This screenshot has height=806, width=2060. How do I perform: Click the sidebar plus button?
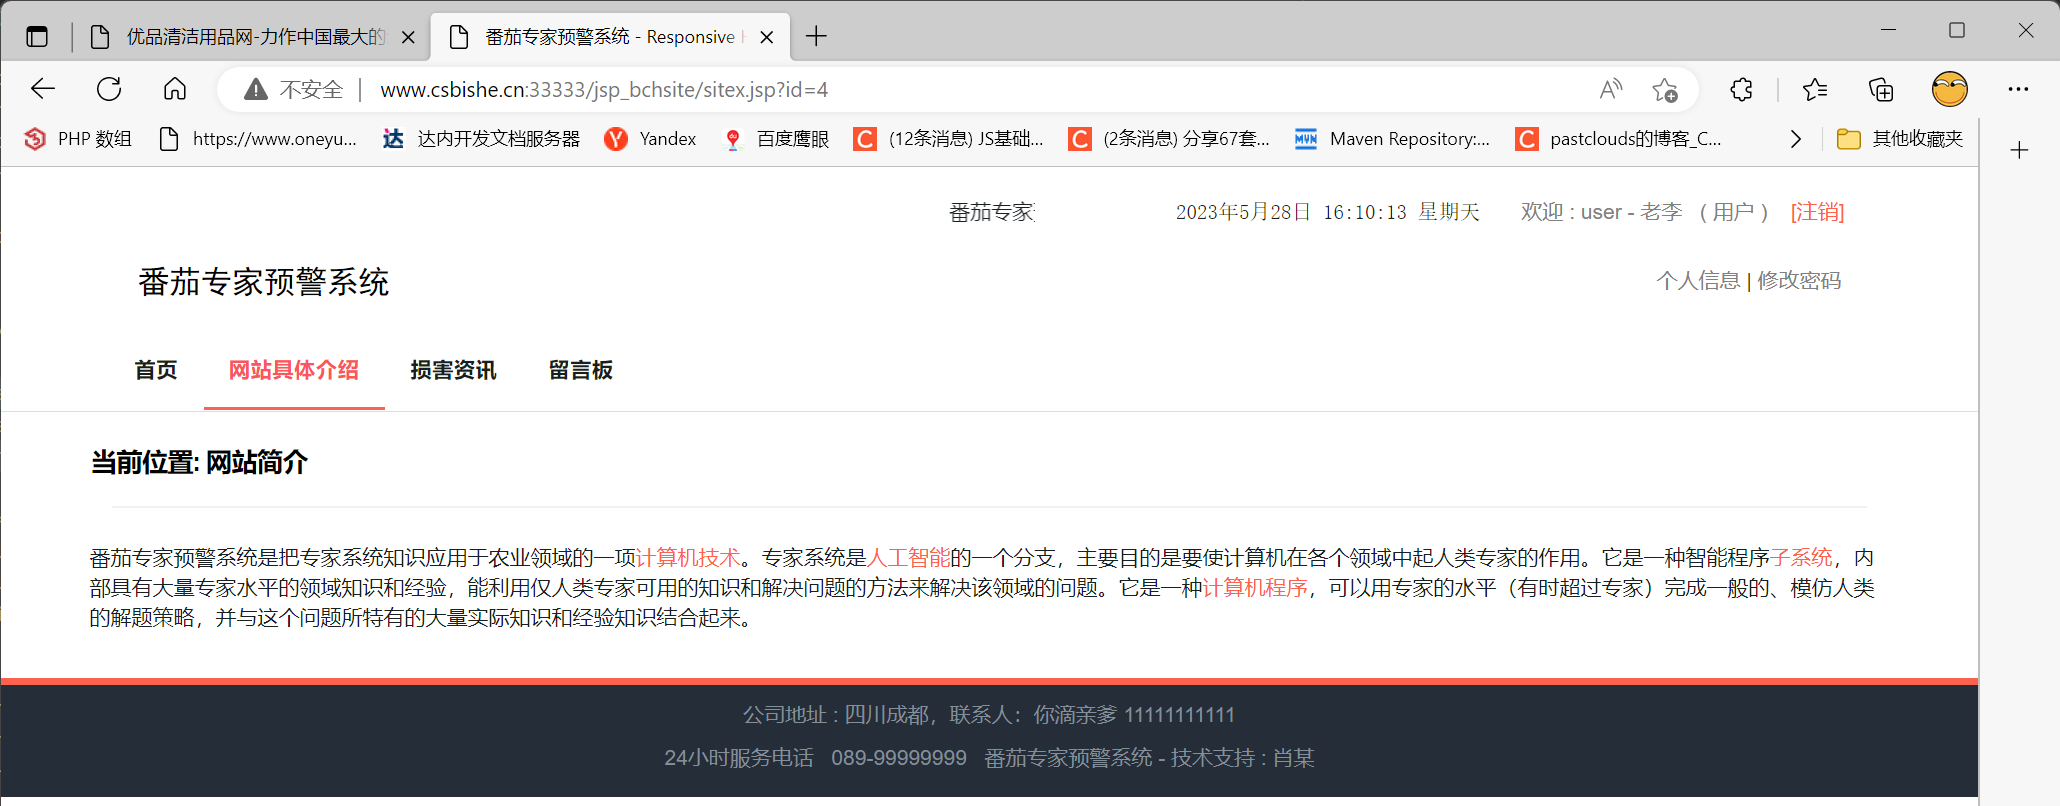(x=2019, y=150)
